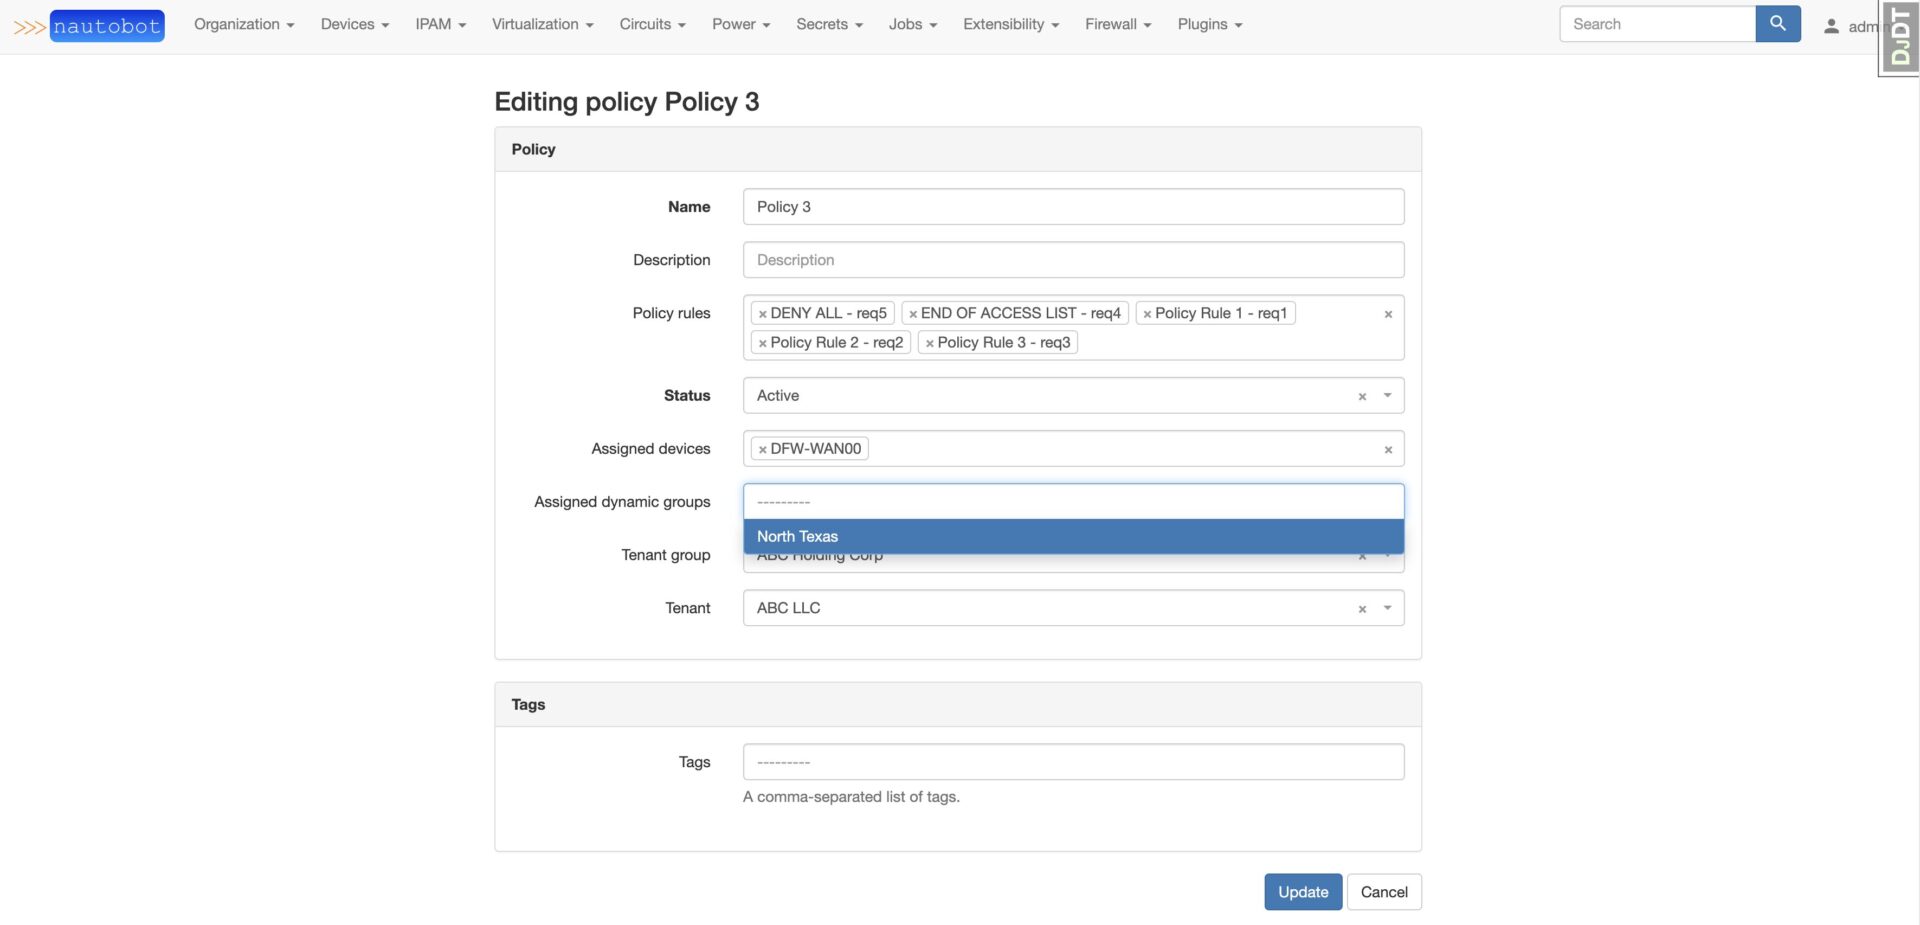
Task: Open the IPAM menu
Action: coord(440,24)
